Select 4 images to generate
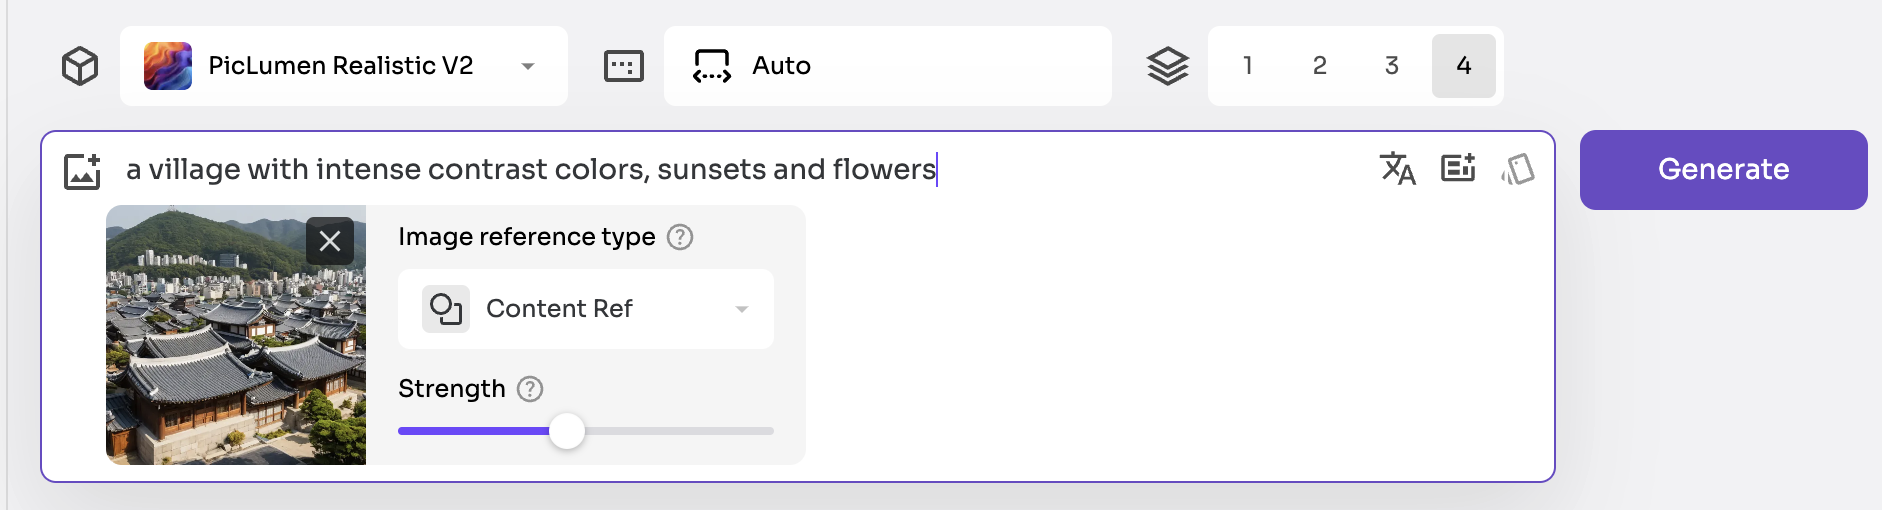 (1464, 66)
